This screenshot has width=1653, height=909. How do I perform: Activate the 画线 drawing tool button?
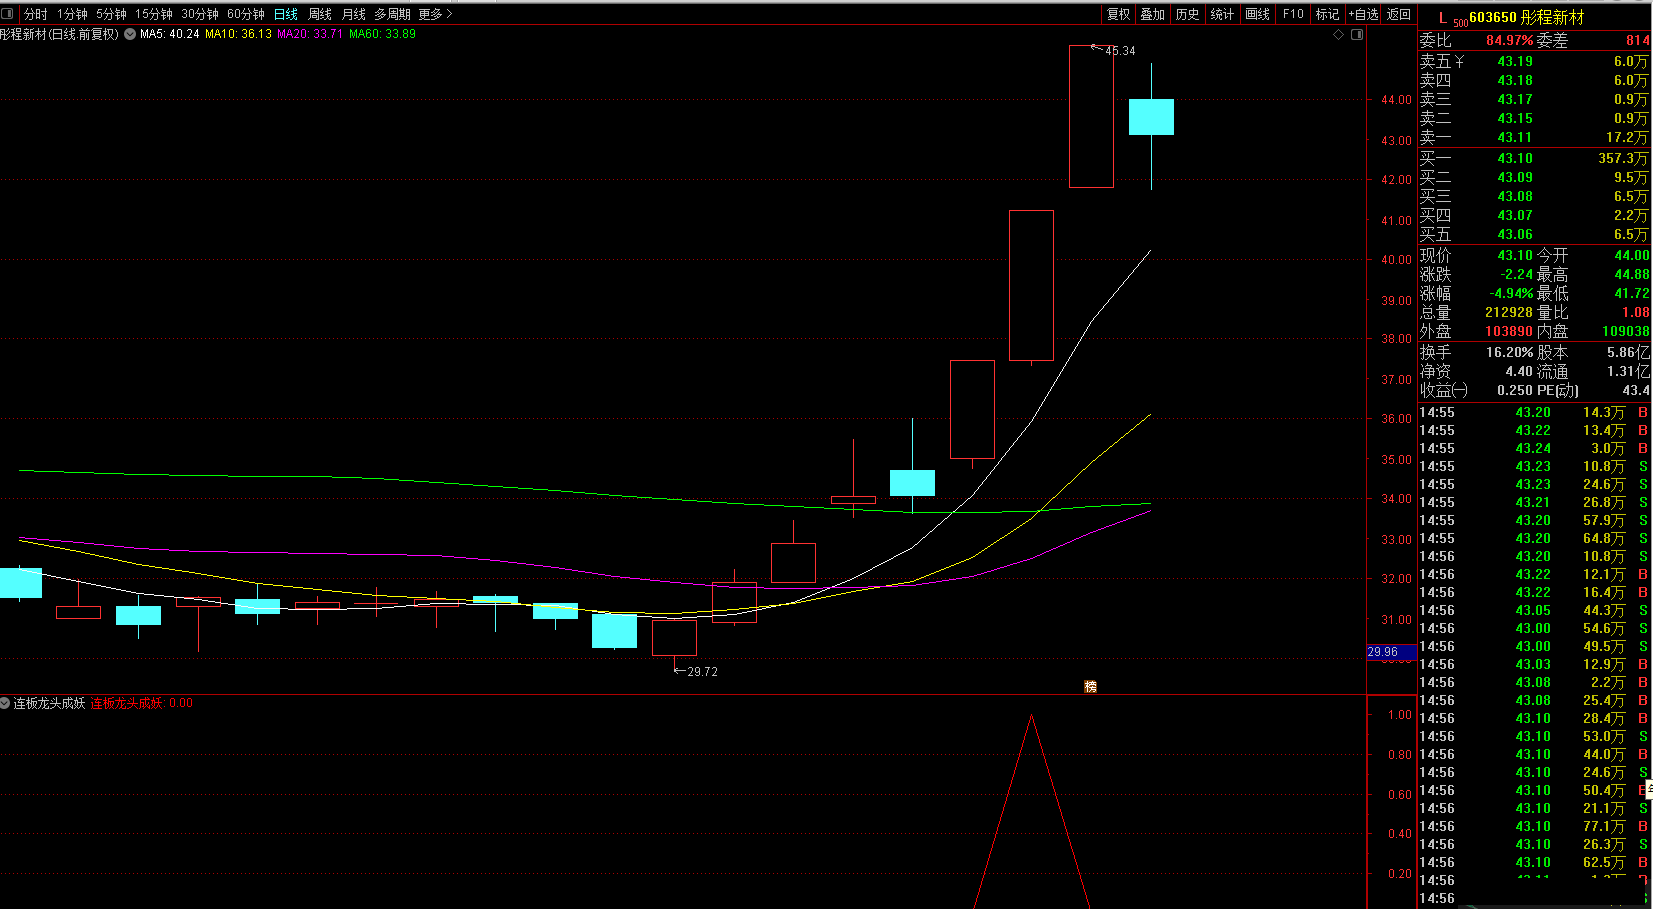coord(1258,14)
